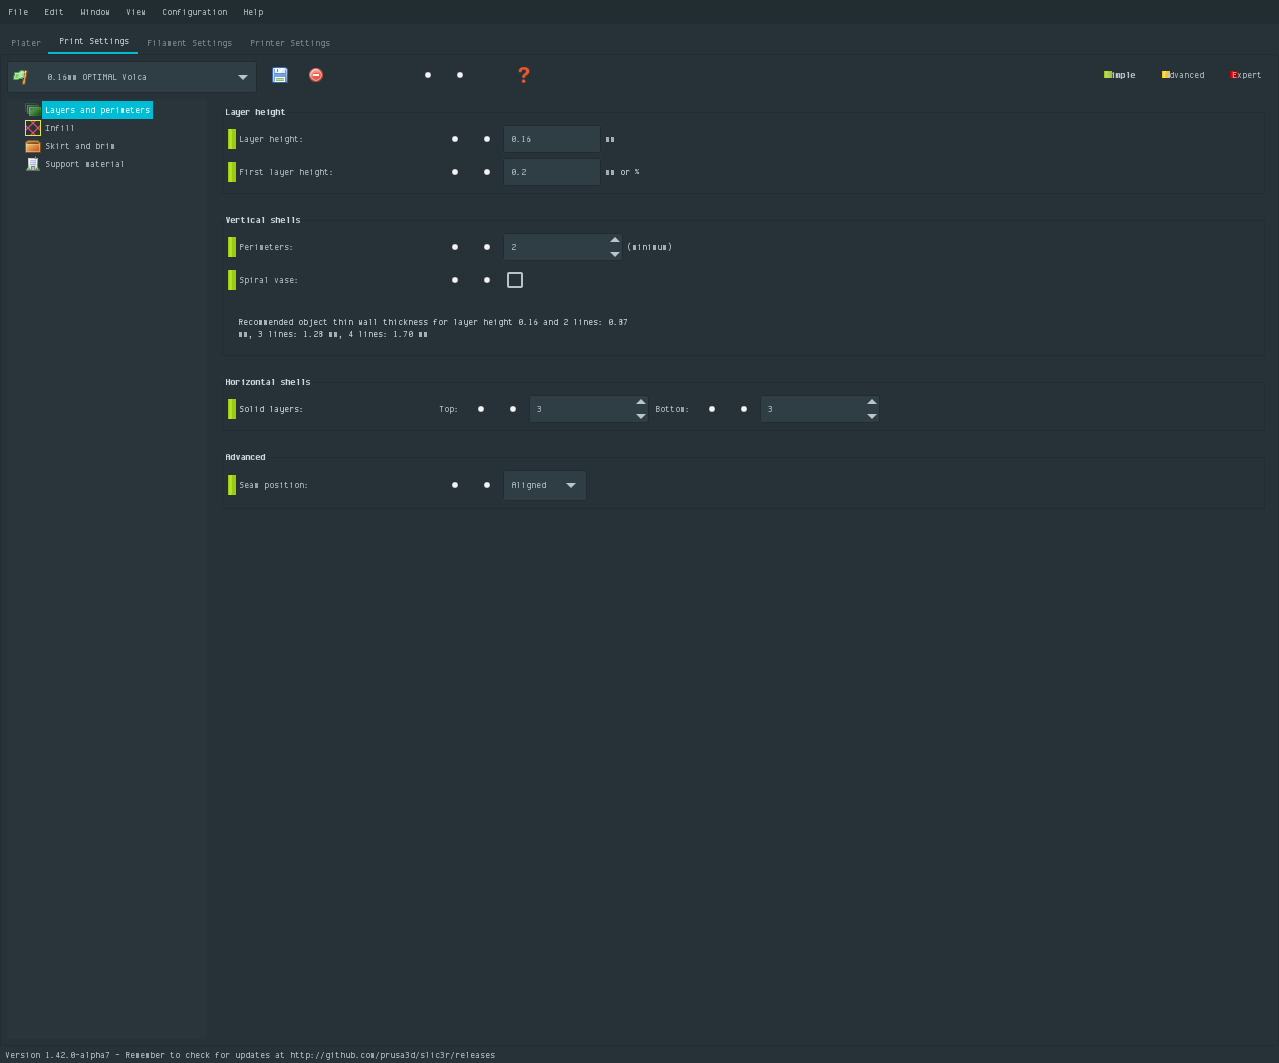Screen dimensions: 1279x1063
Task: Switch to Expert mode
Action: click(x=1246, y=75)
